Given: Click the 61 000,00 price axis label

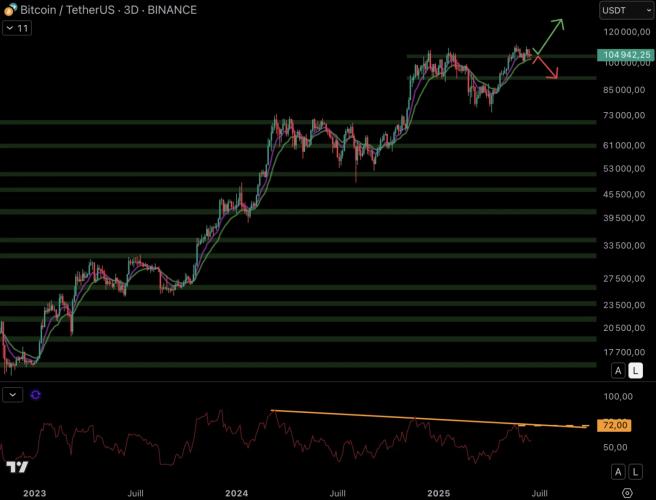Looking at the screenshot, I should [624, 145].
